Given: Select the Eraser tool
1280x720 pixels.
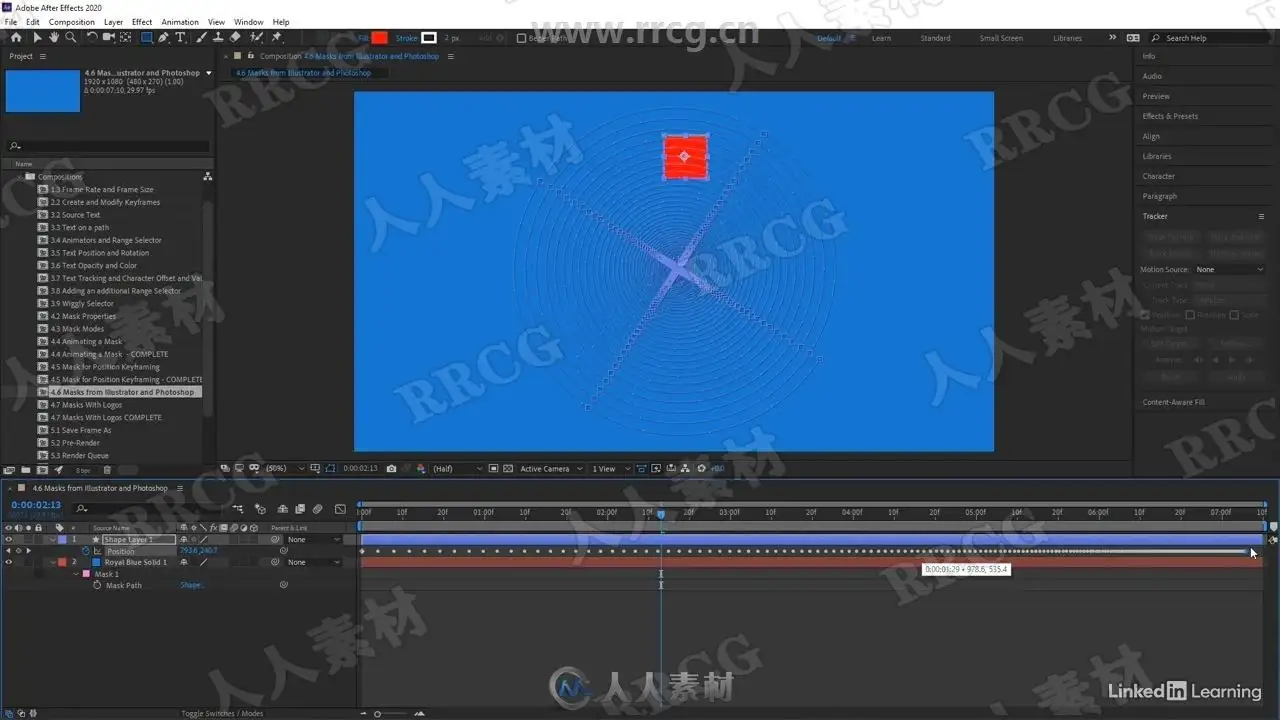Looking at the screenshot, I should tap(235, 38).
